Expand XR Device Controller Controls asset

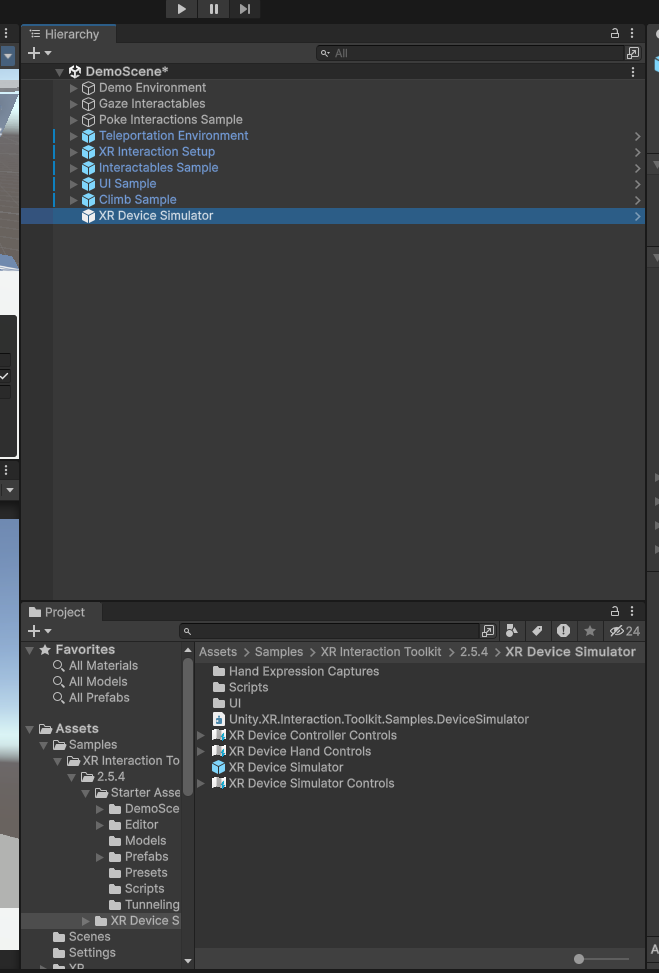pos(200,736)
